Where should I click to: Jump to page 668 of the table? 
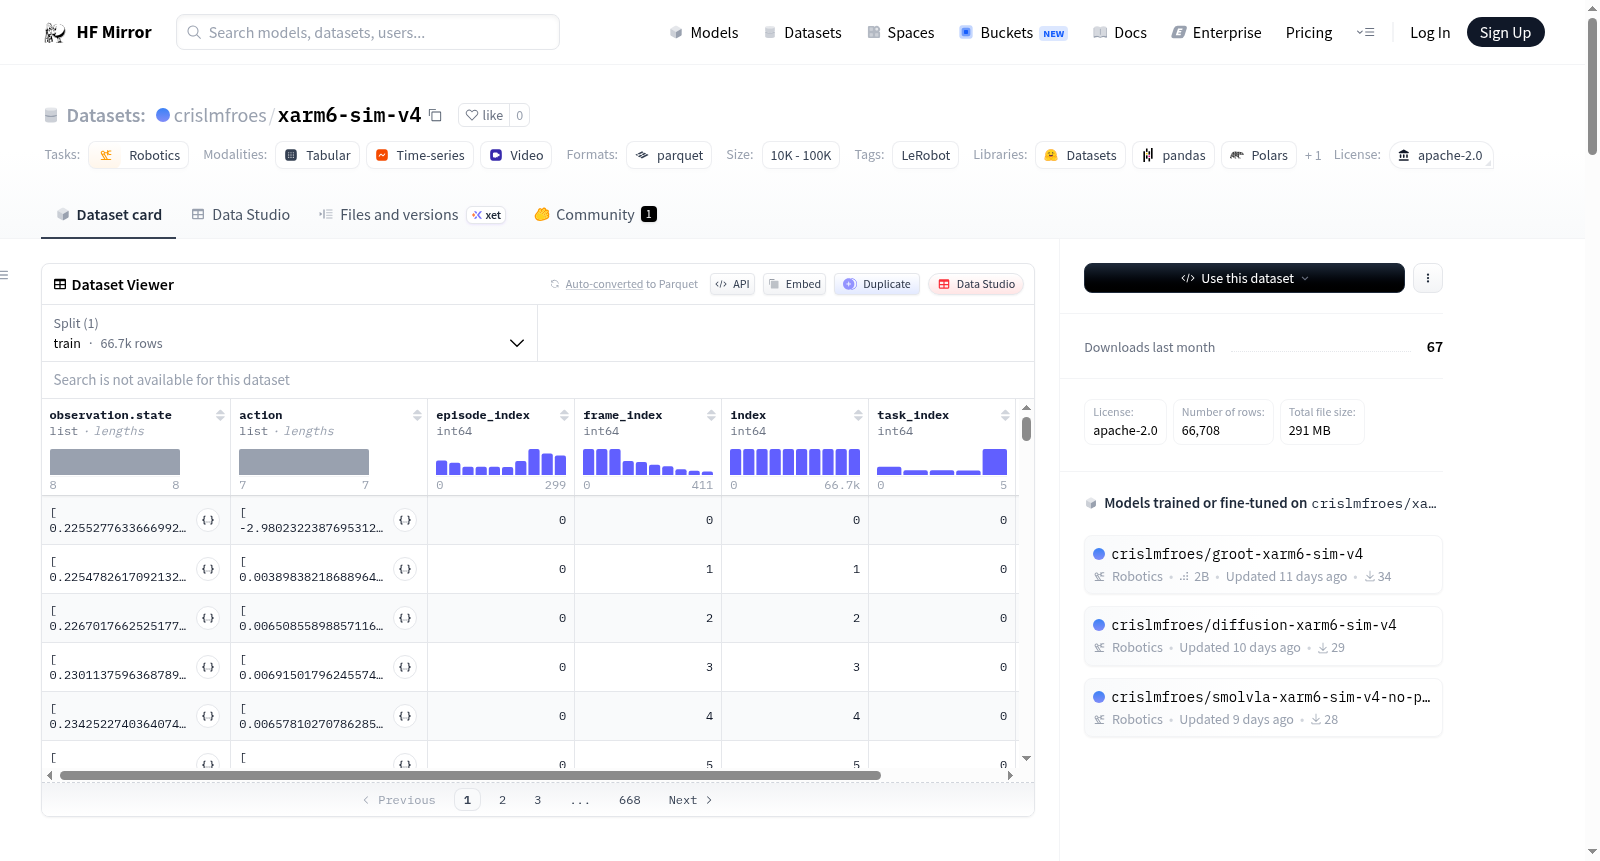click(630, 800)
